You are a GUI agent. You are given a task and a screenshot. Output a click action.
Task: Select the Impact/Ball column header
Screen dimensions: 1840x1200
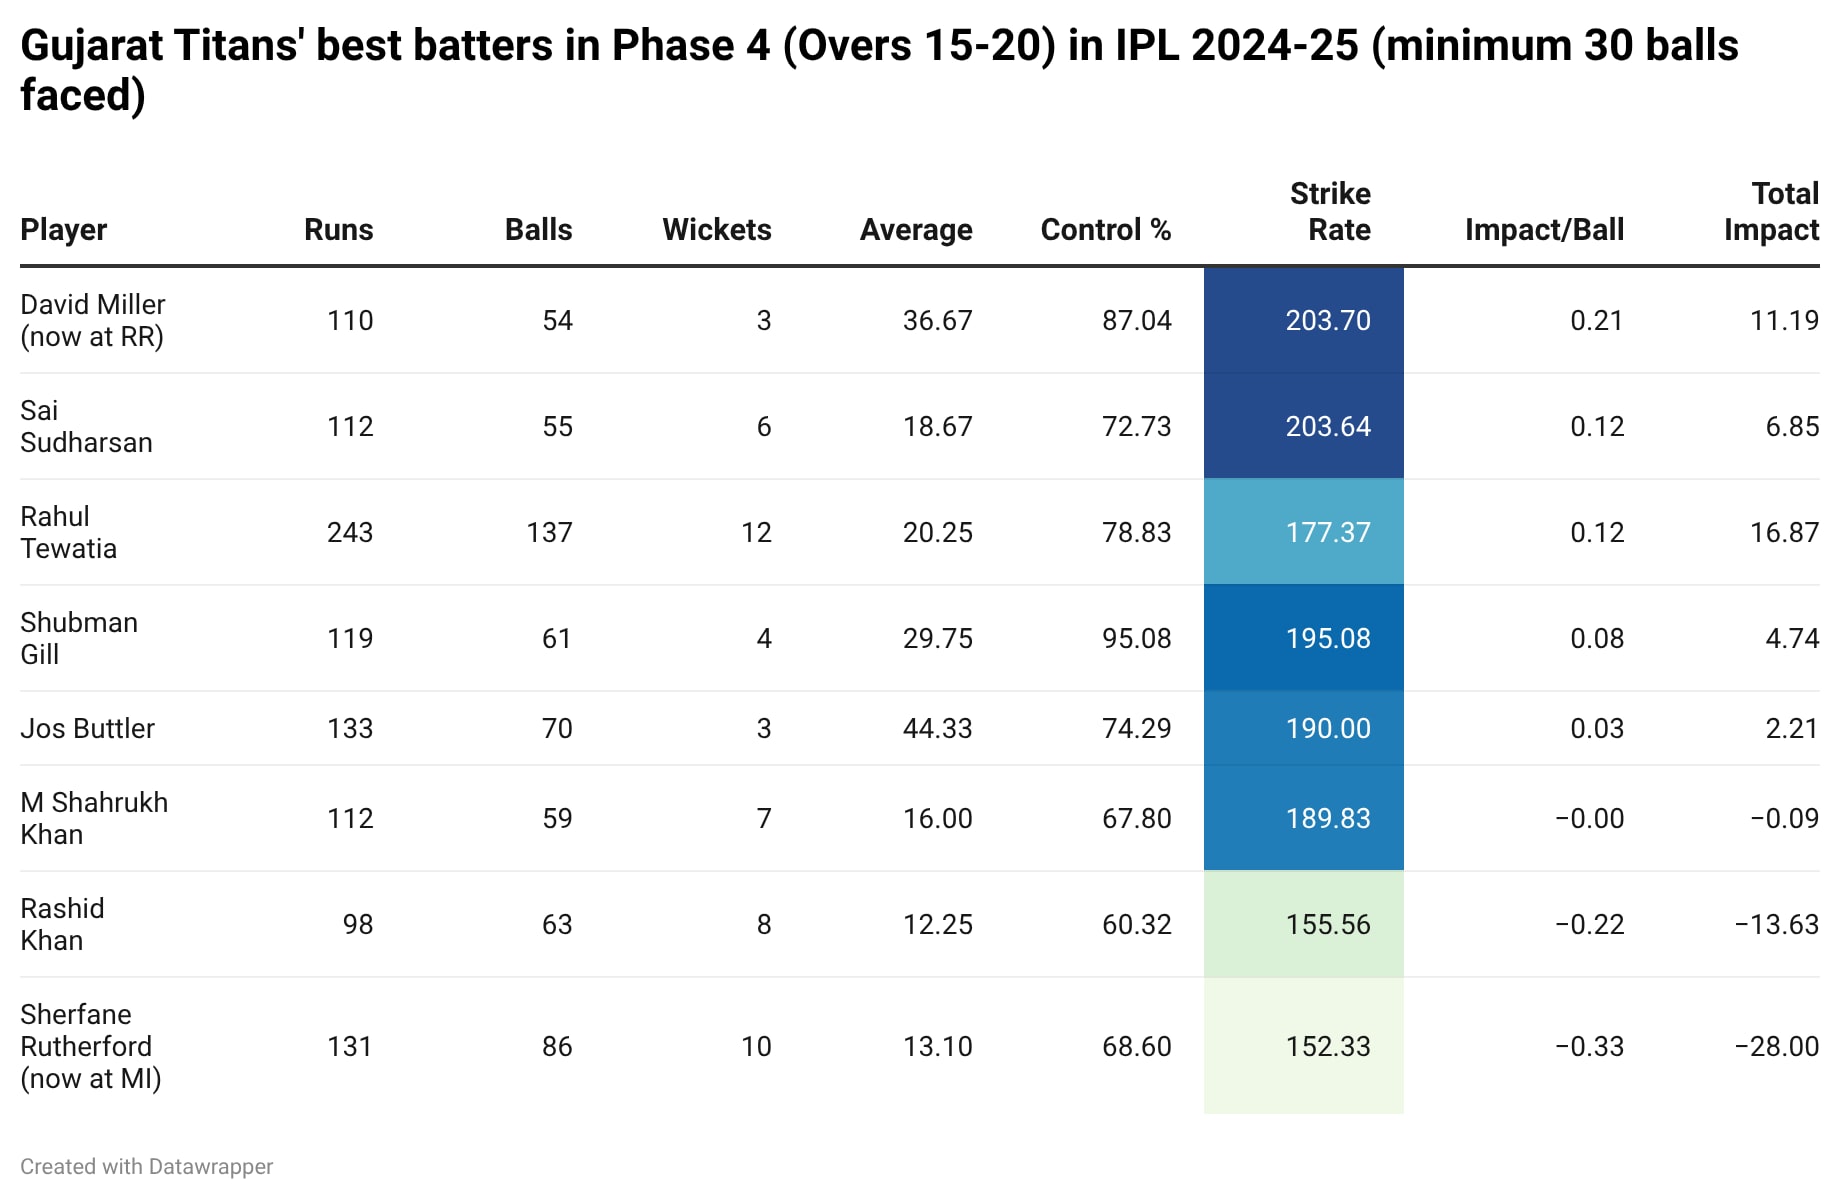(x=1543, y=230)
